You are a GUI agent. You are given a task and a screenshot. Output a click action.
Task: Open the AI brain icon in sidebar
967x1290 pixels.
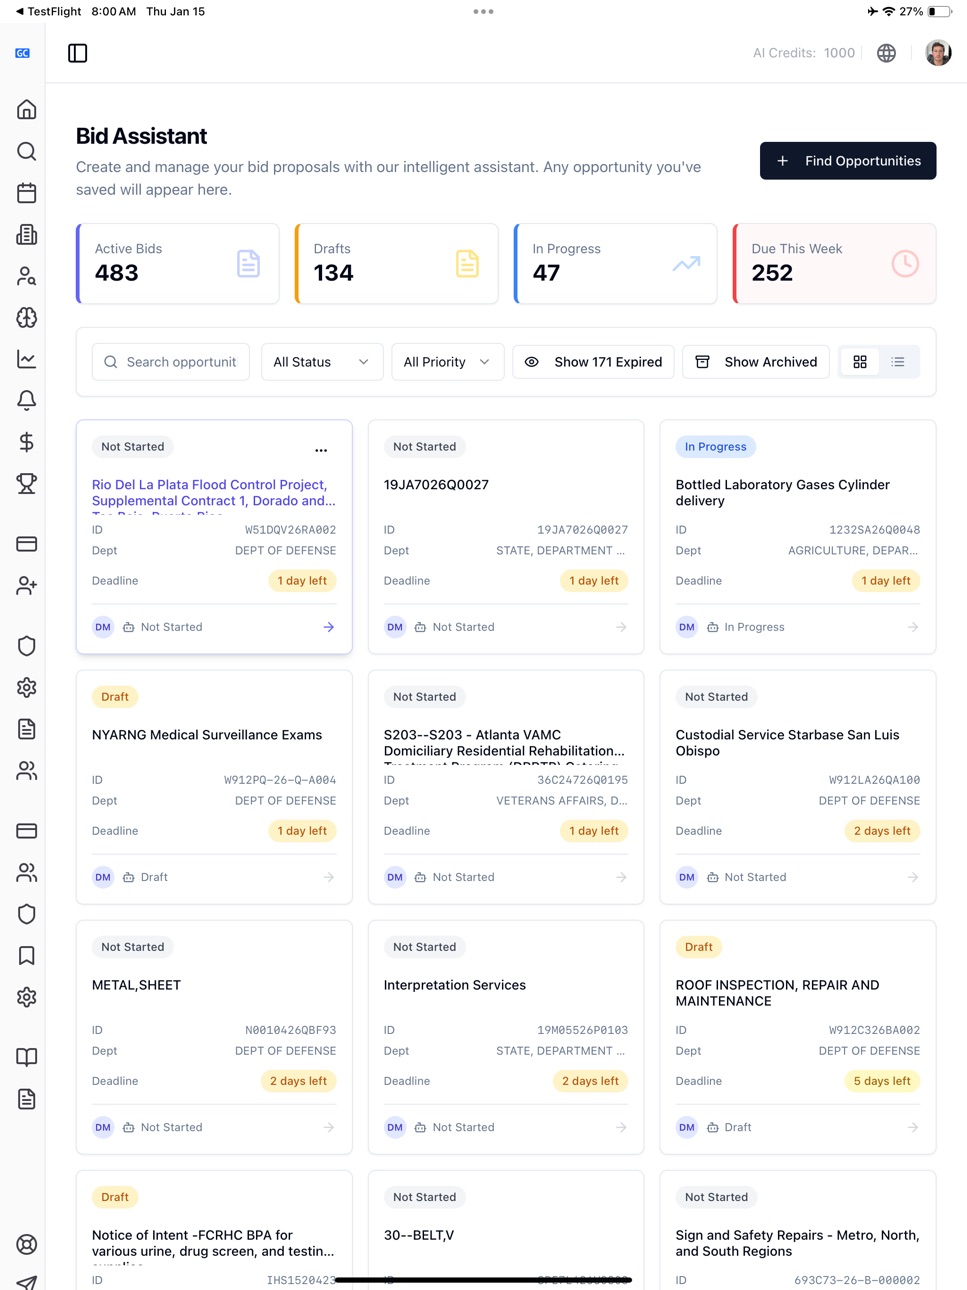click(x=27, y=317)
